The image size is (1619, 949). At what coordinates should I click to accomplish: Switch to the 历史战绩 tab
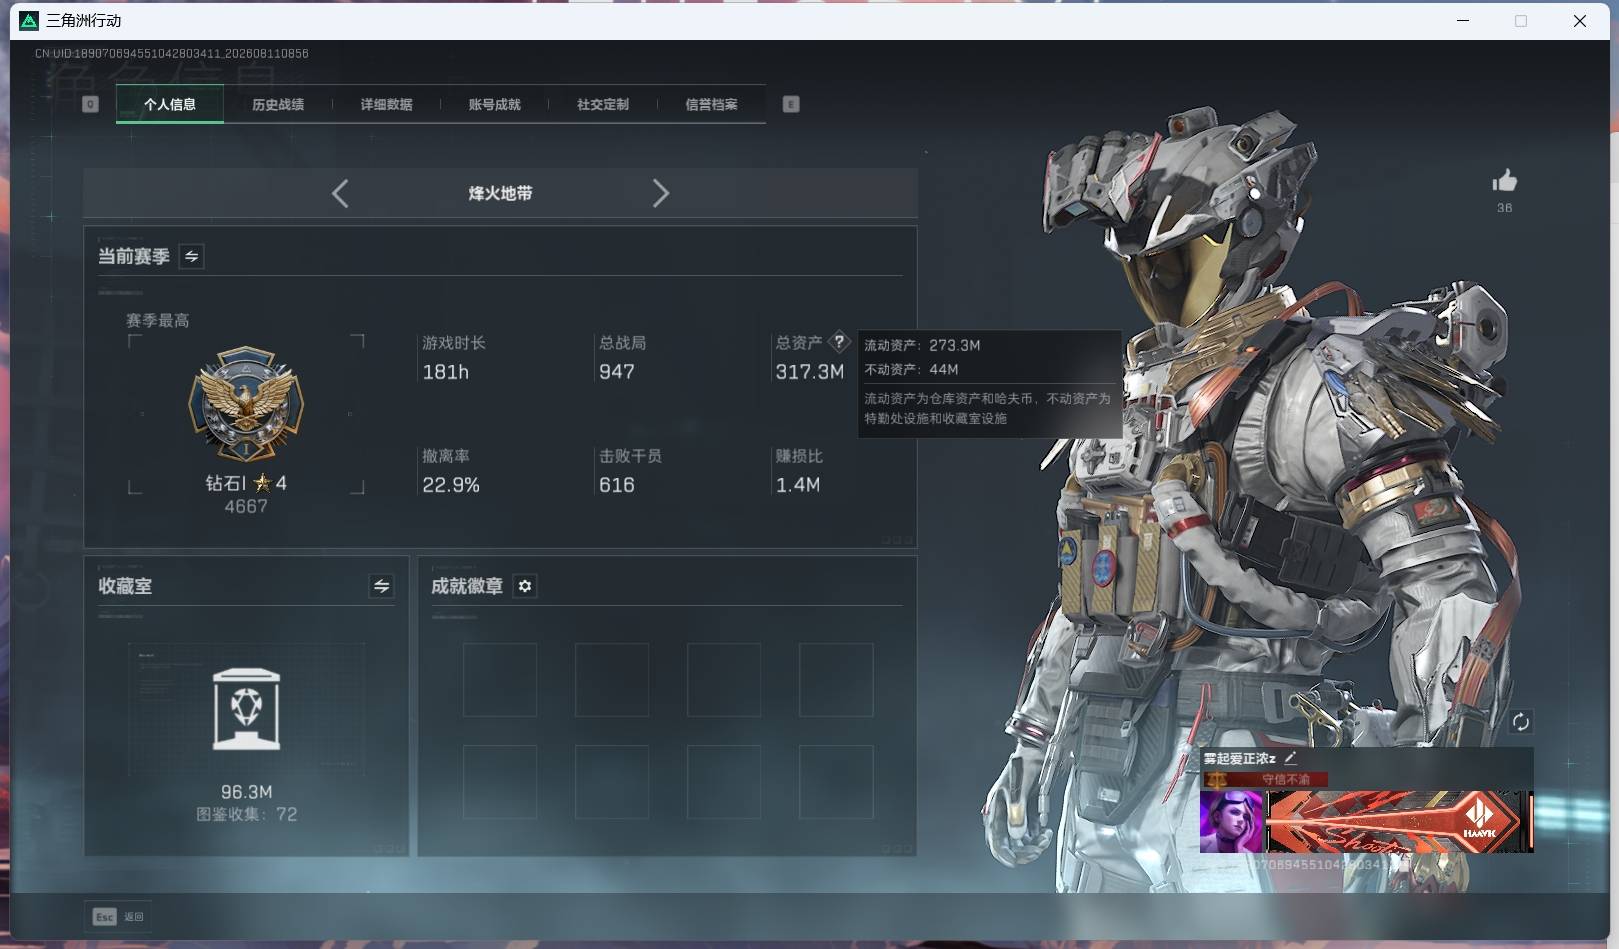(x=278, y=104)
